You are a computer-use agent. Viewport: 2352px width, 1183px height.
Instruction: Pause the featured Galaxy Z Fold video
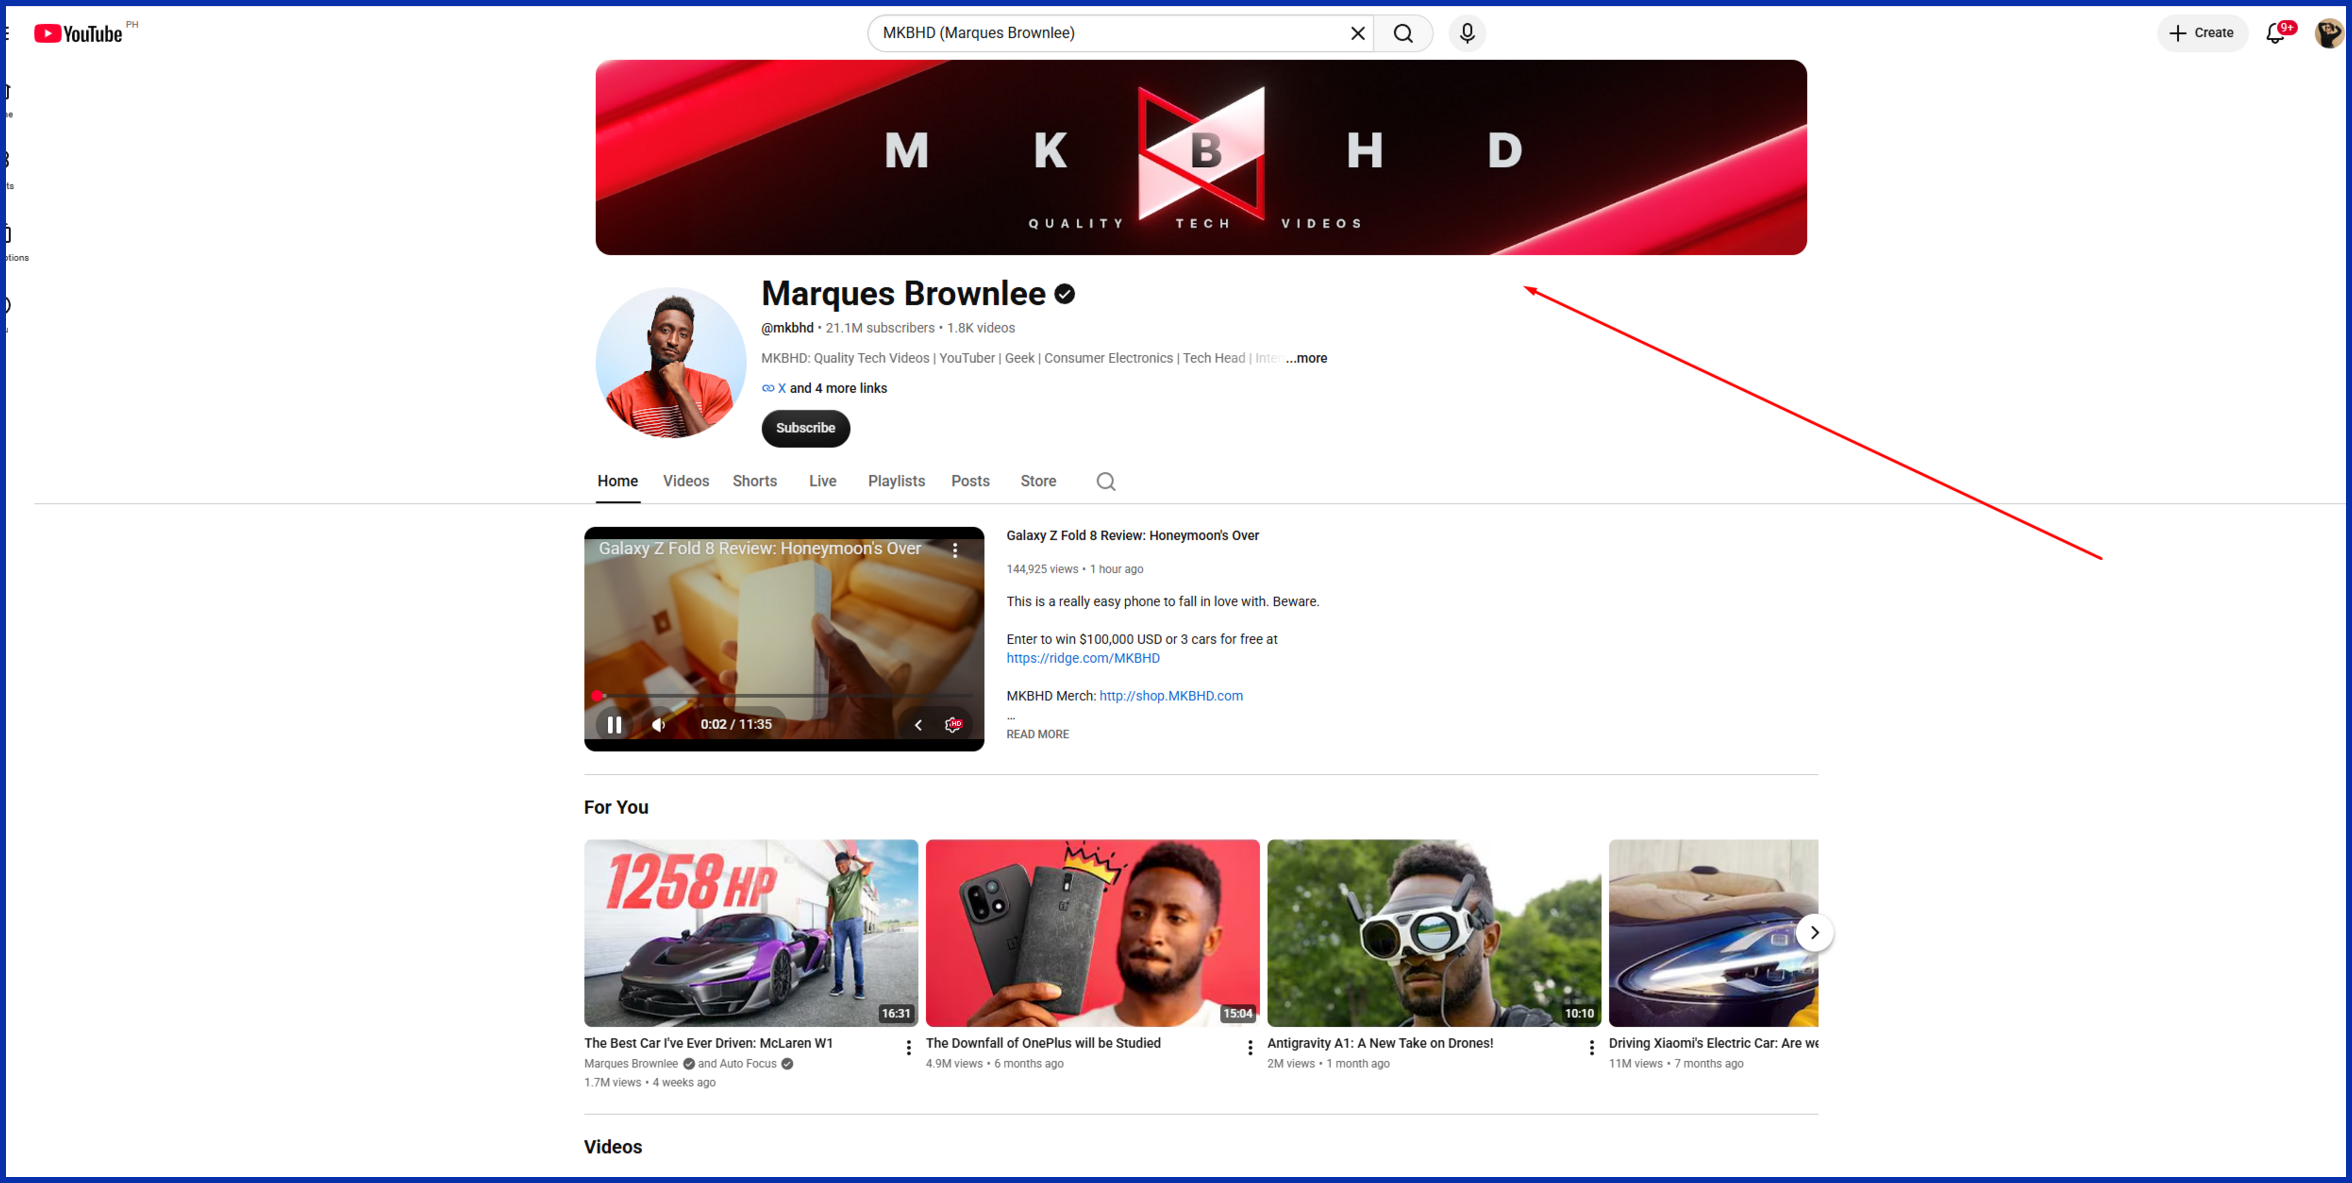click(614, 724)
